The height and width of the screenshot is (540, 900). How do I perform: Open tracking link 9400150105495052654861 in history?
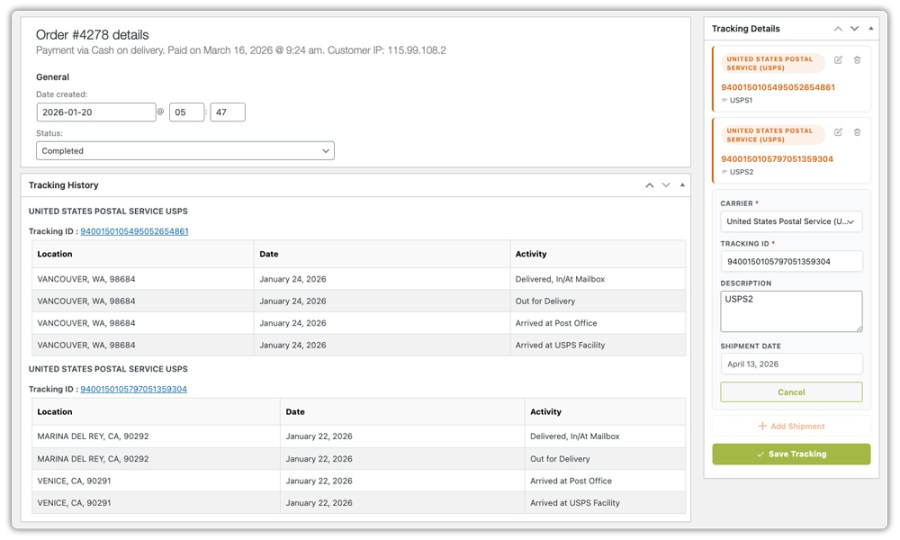[134, 231]
